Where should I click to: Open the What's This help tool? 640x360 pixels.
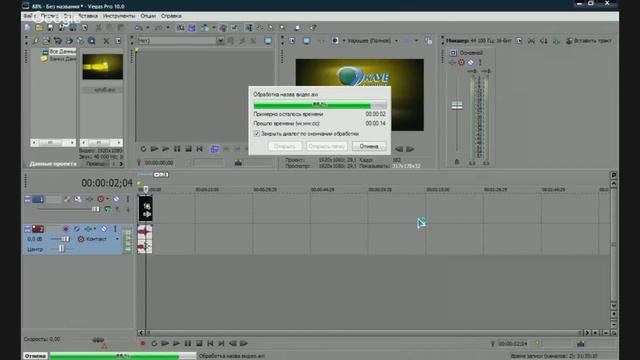coord(313,28)
